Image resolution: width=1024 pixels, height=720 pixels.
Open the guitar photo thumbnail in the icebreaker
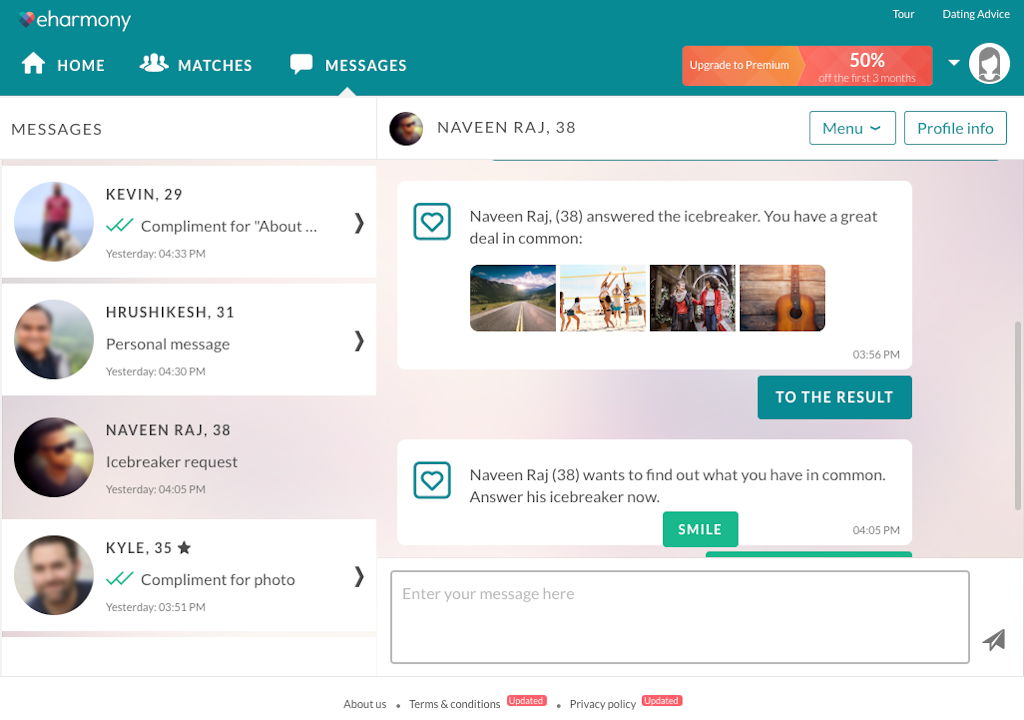[782, 297]
